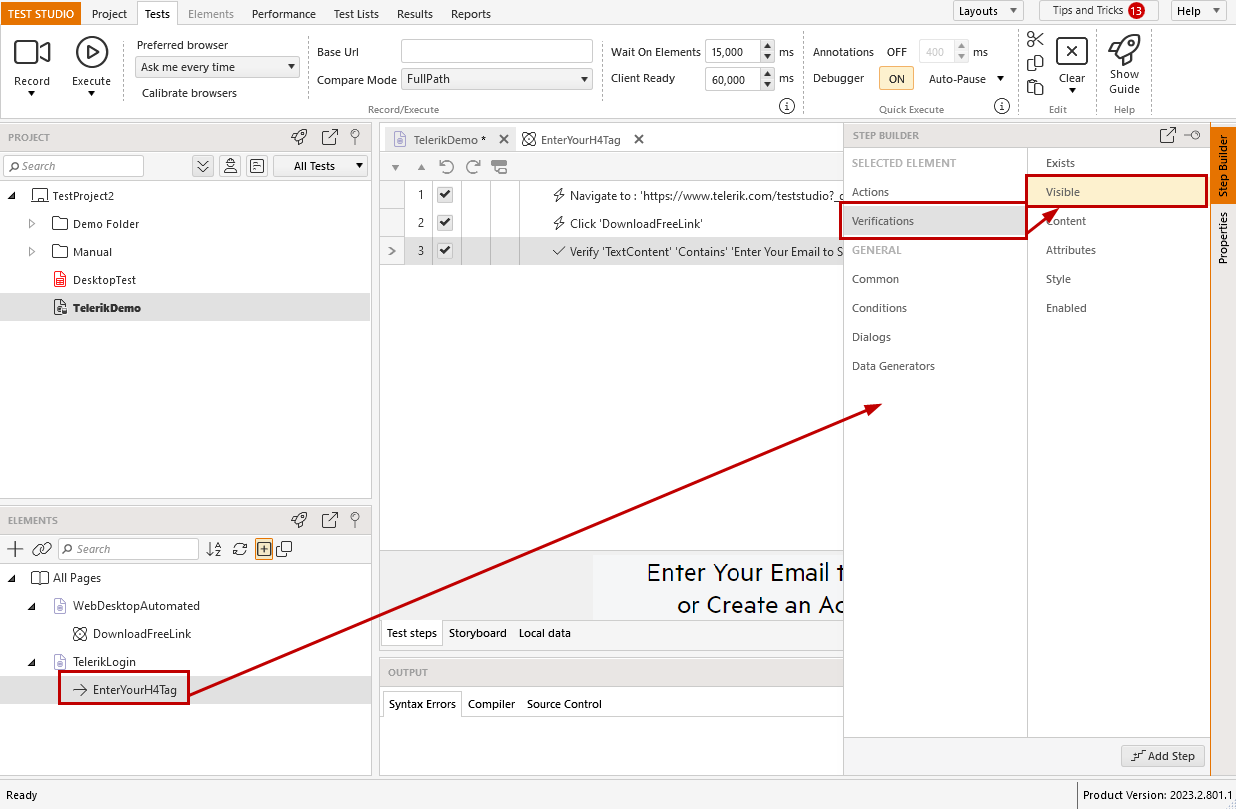Open the Compiler output tab

(491, 704)
